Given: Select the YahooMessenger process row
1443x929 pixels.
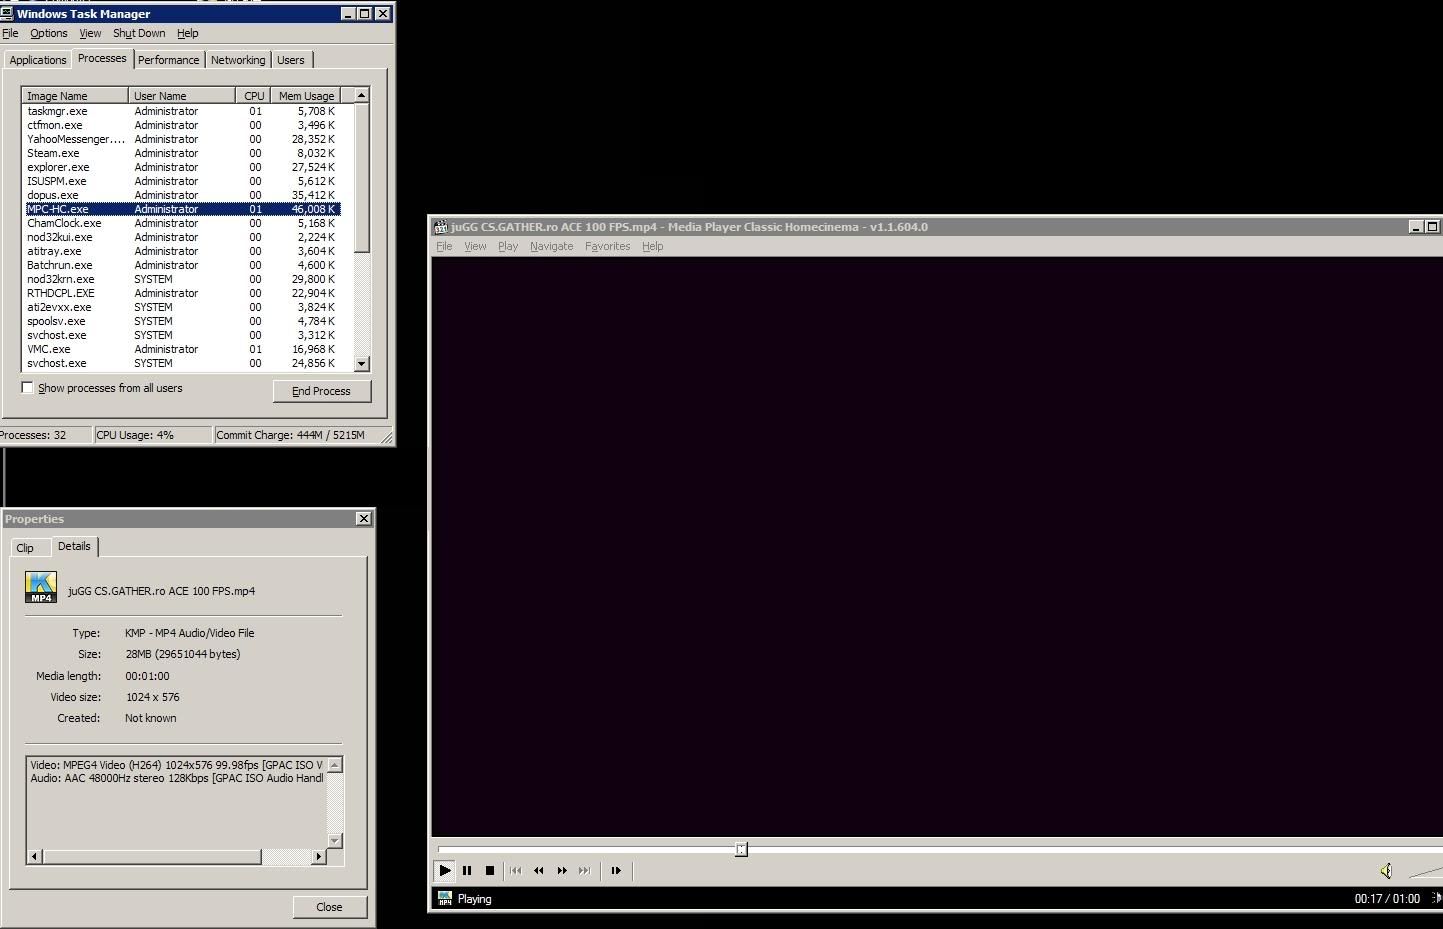Looking at the screenshot, I should pos(75,139).
